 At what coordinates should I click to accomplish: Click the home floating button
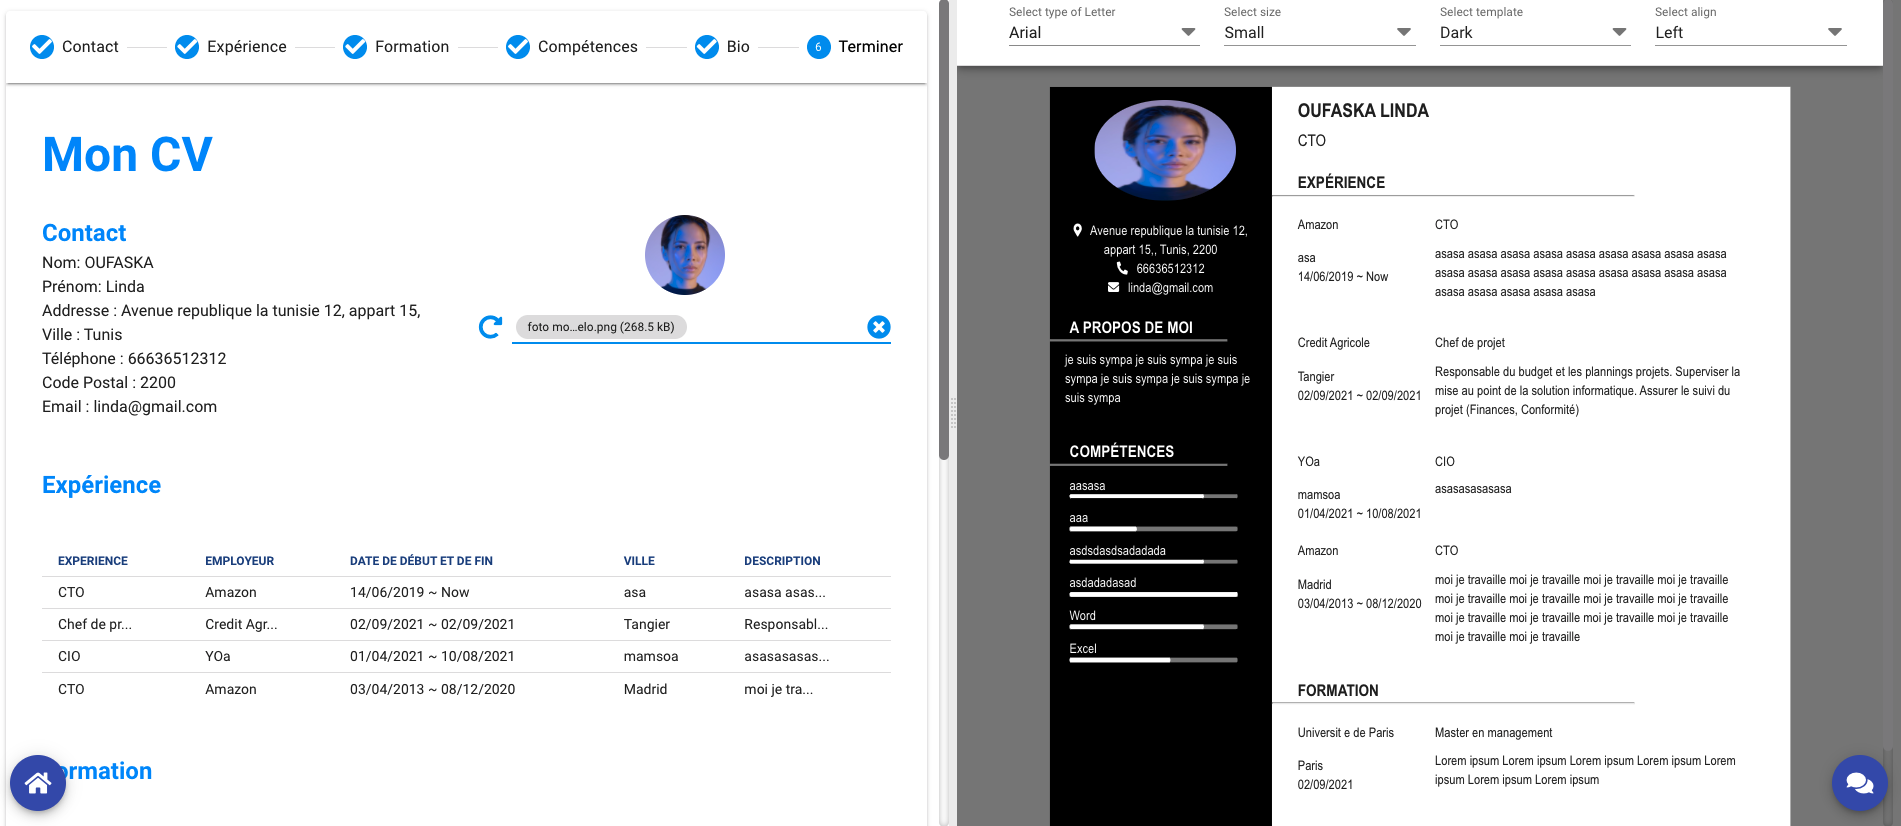click(38, 783)
